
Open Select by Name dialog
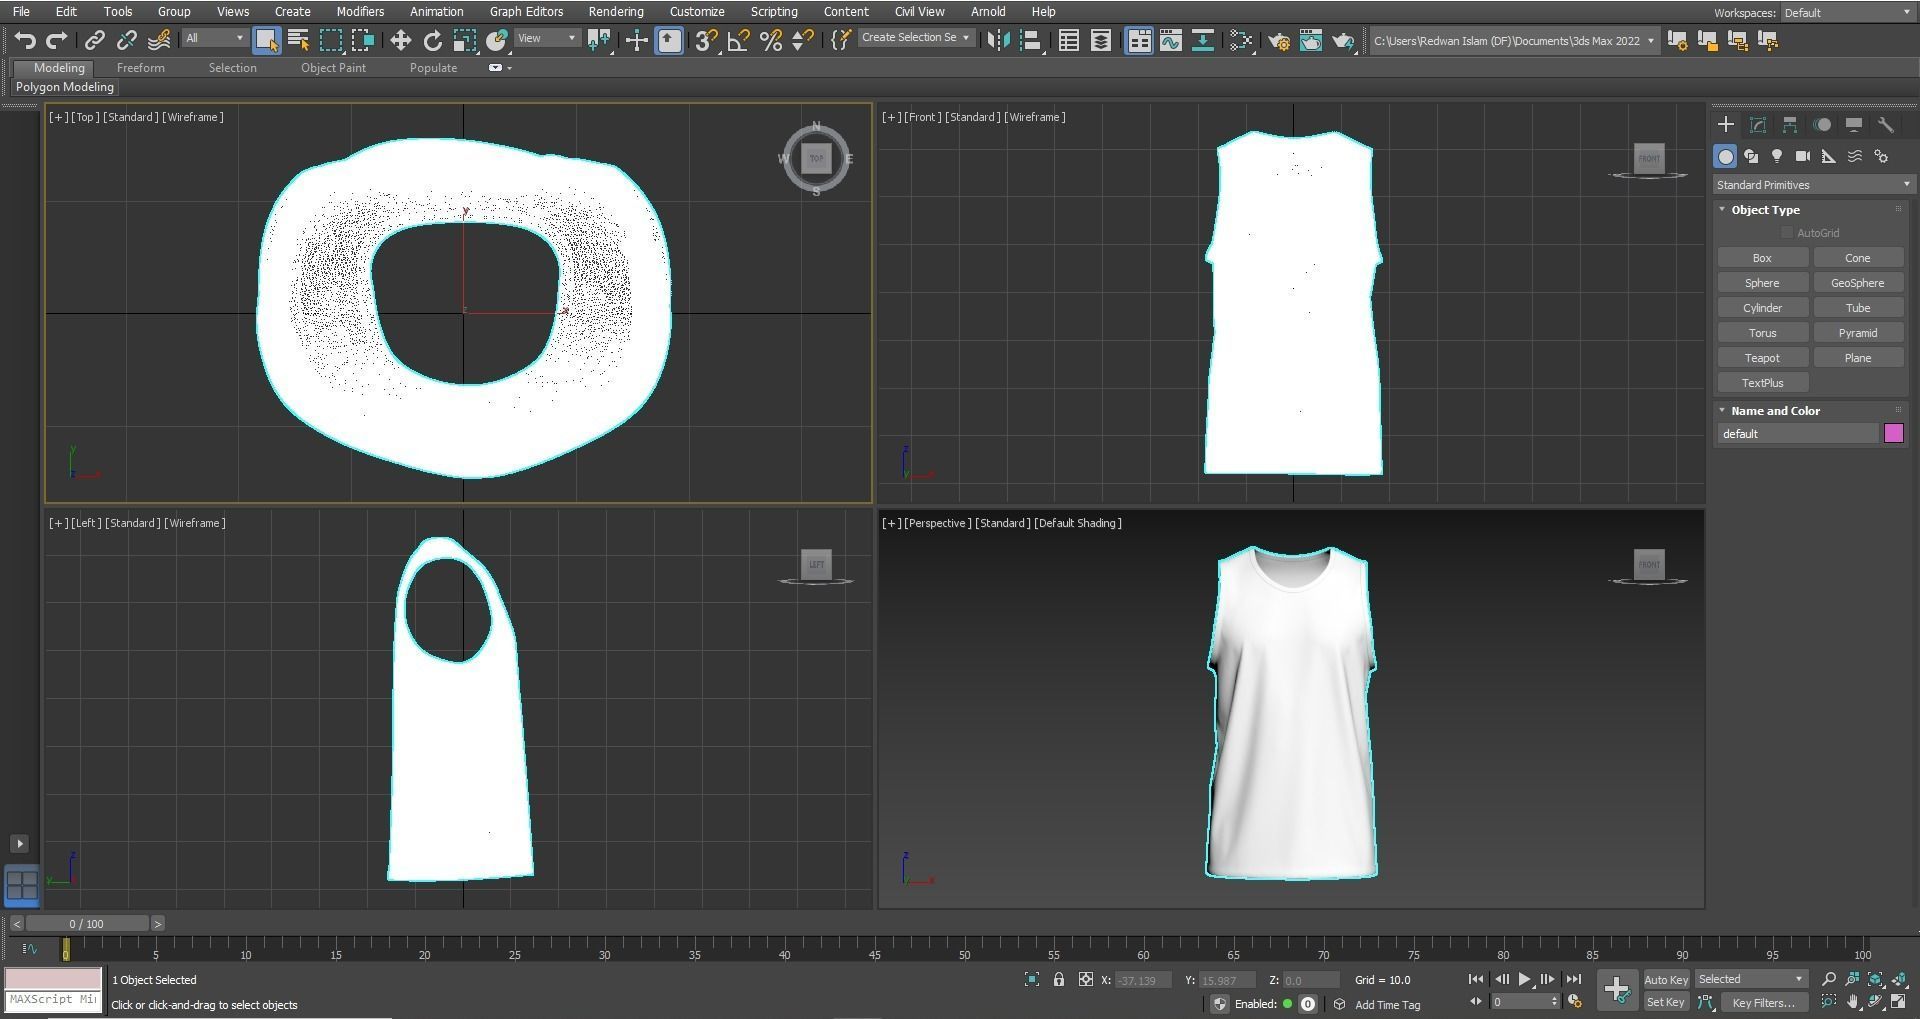(x=298, y=40)
